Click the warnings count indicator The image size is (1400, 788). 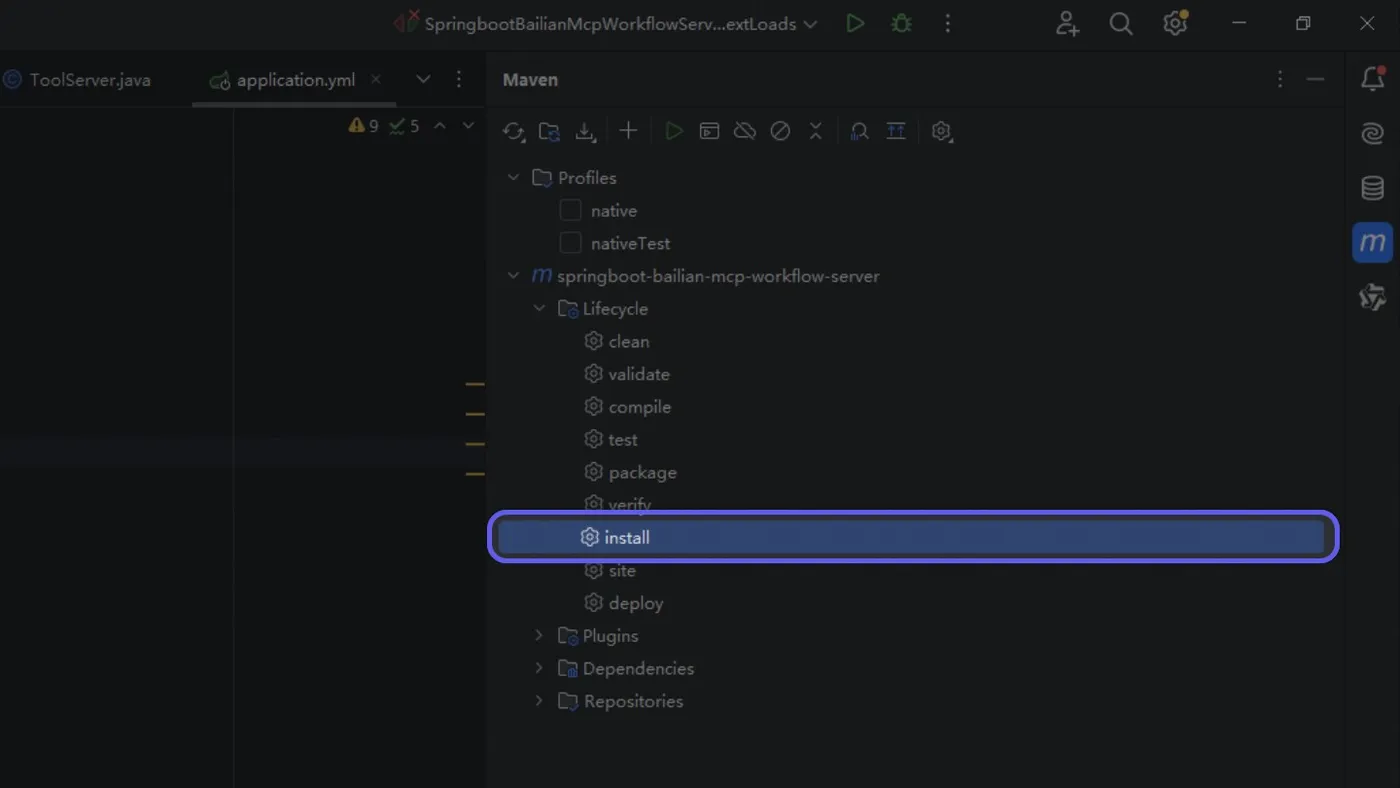click(364, 125)
